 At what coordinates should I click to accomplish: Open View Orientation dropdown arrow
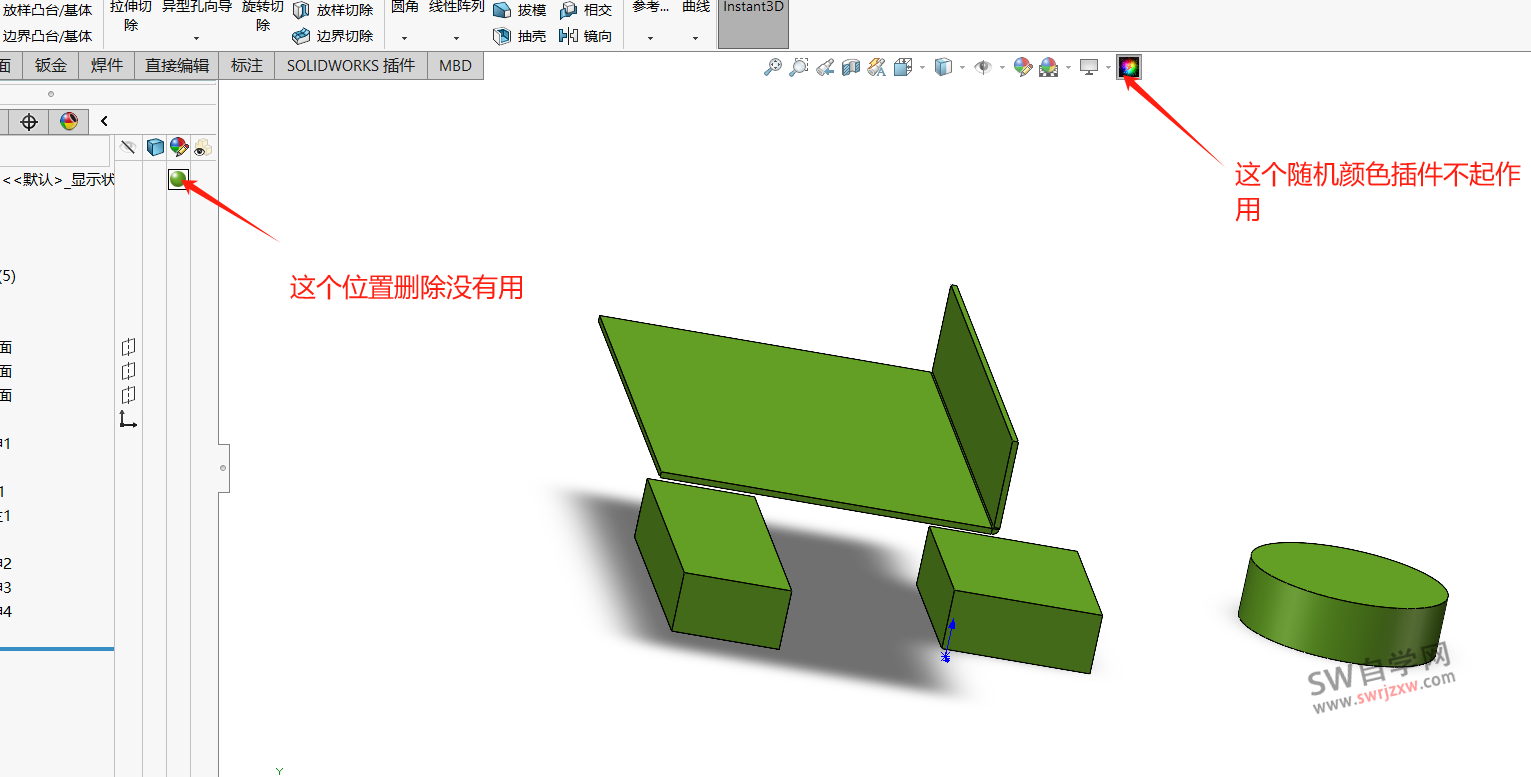[922, 68]
